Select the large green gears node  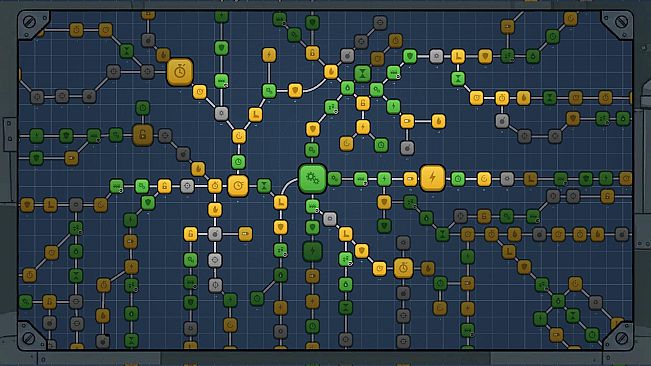point(312,178)
